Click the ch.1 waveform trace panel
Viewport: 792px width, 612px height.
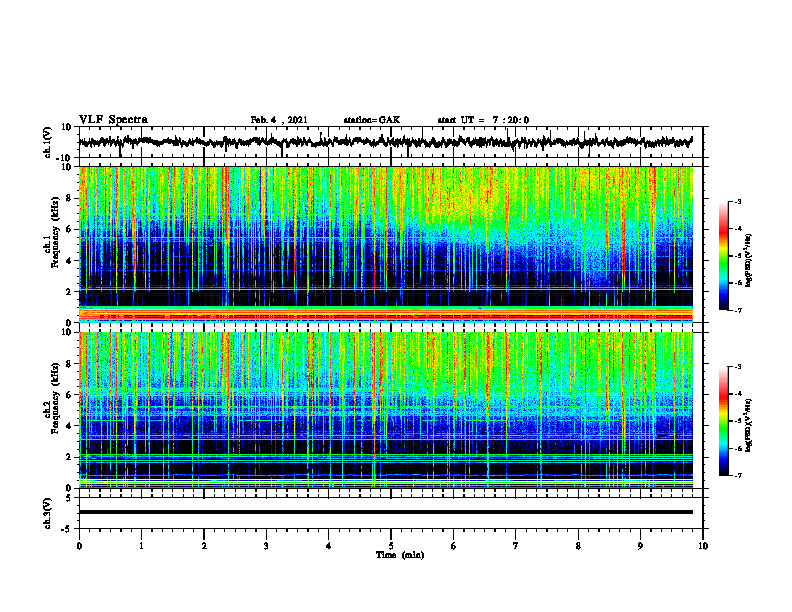391,142
